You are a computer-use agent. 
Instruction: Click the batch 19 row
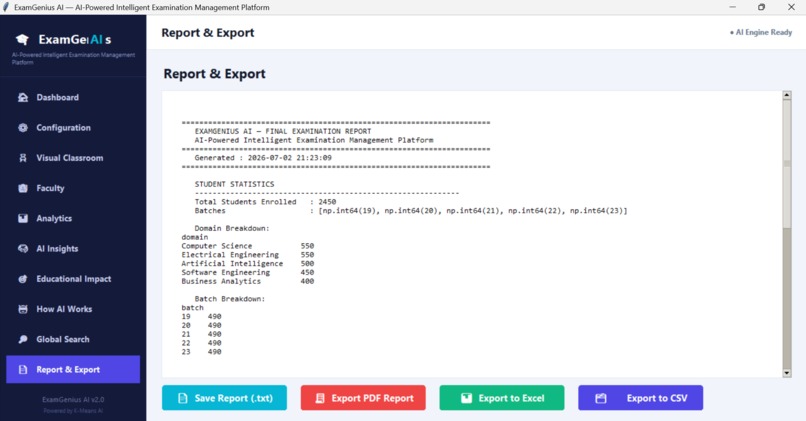(202, 317)
